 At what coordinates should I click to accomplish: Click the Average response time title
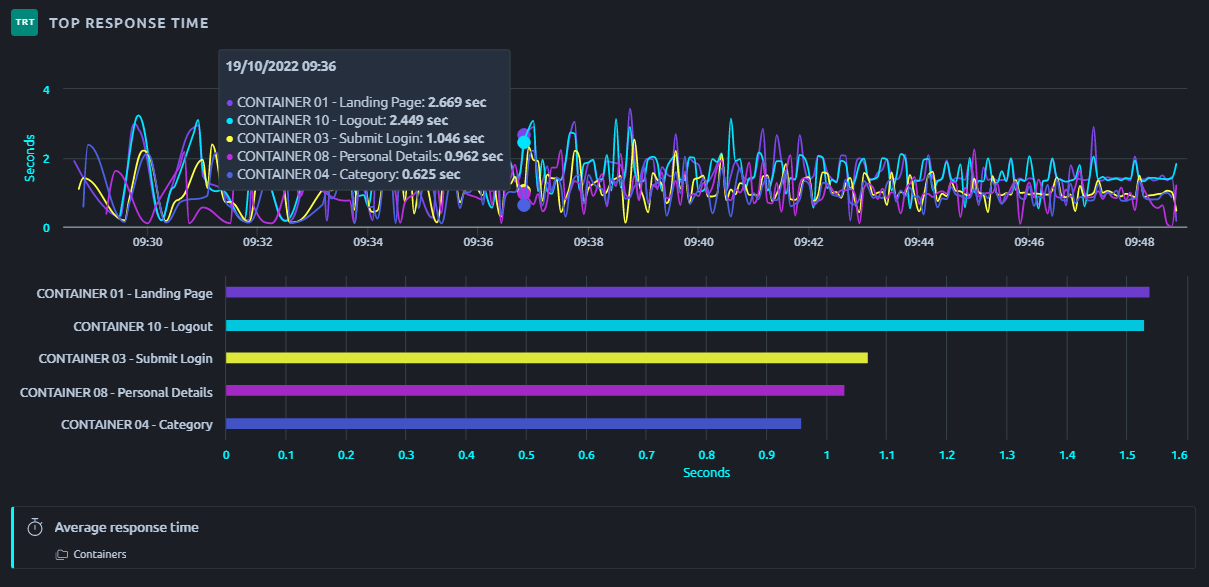pyautogui.click(x=127, y=527)
